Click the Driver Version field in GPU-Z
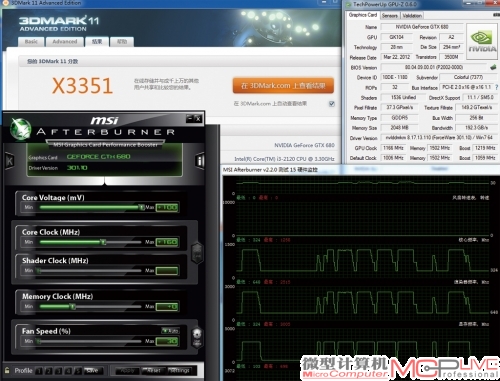Screen dimensions: 500x381 coord(439,138)
